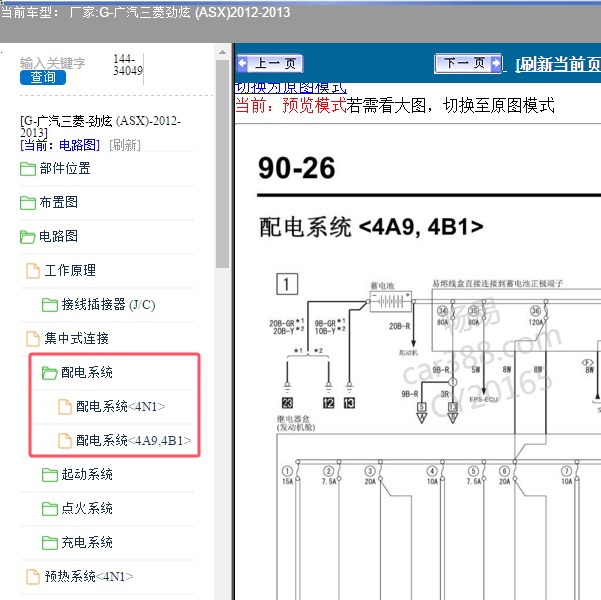Screen dimensions: 601x600
Task: Click the sidebar vertical scrollbar thumb
Action: (222, 164)
